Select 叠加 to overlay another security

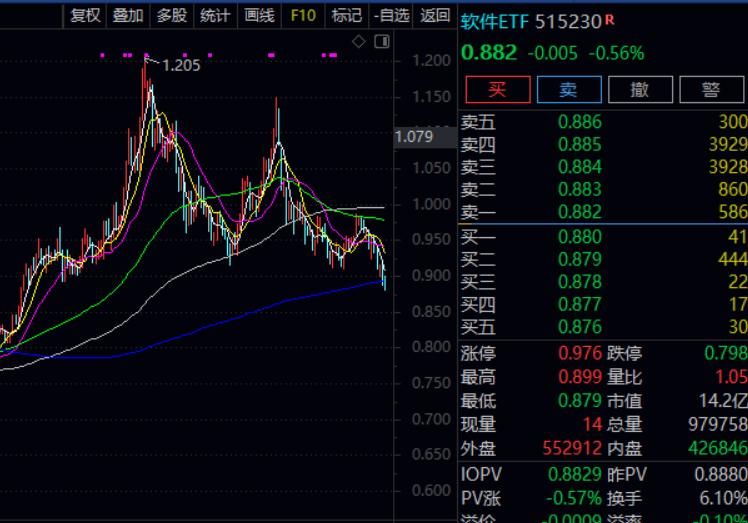coord(128,15)
